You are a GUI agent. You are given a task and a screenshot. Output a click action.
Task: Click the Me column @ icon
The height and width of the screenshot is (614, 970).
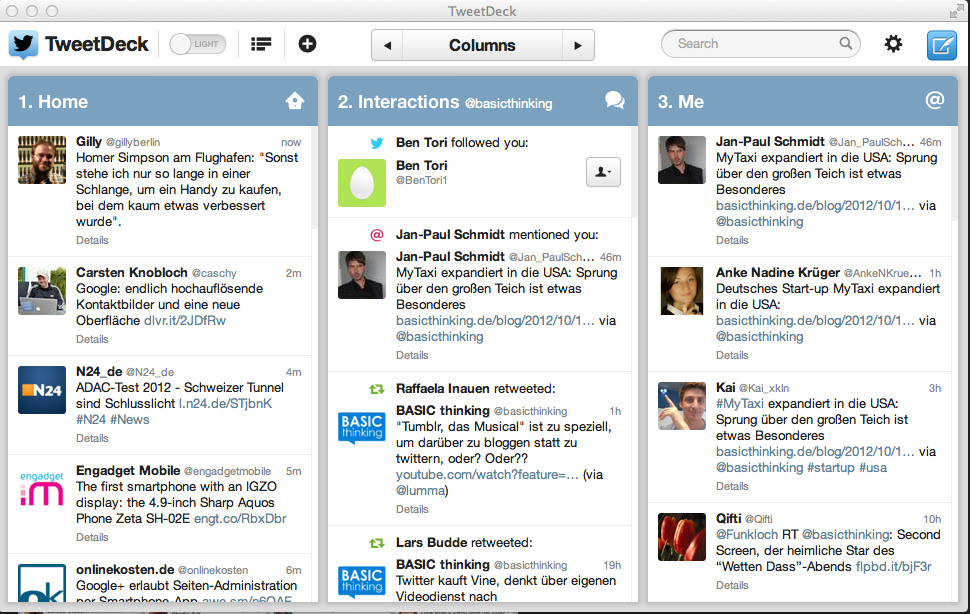(x=935, y=101)
